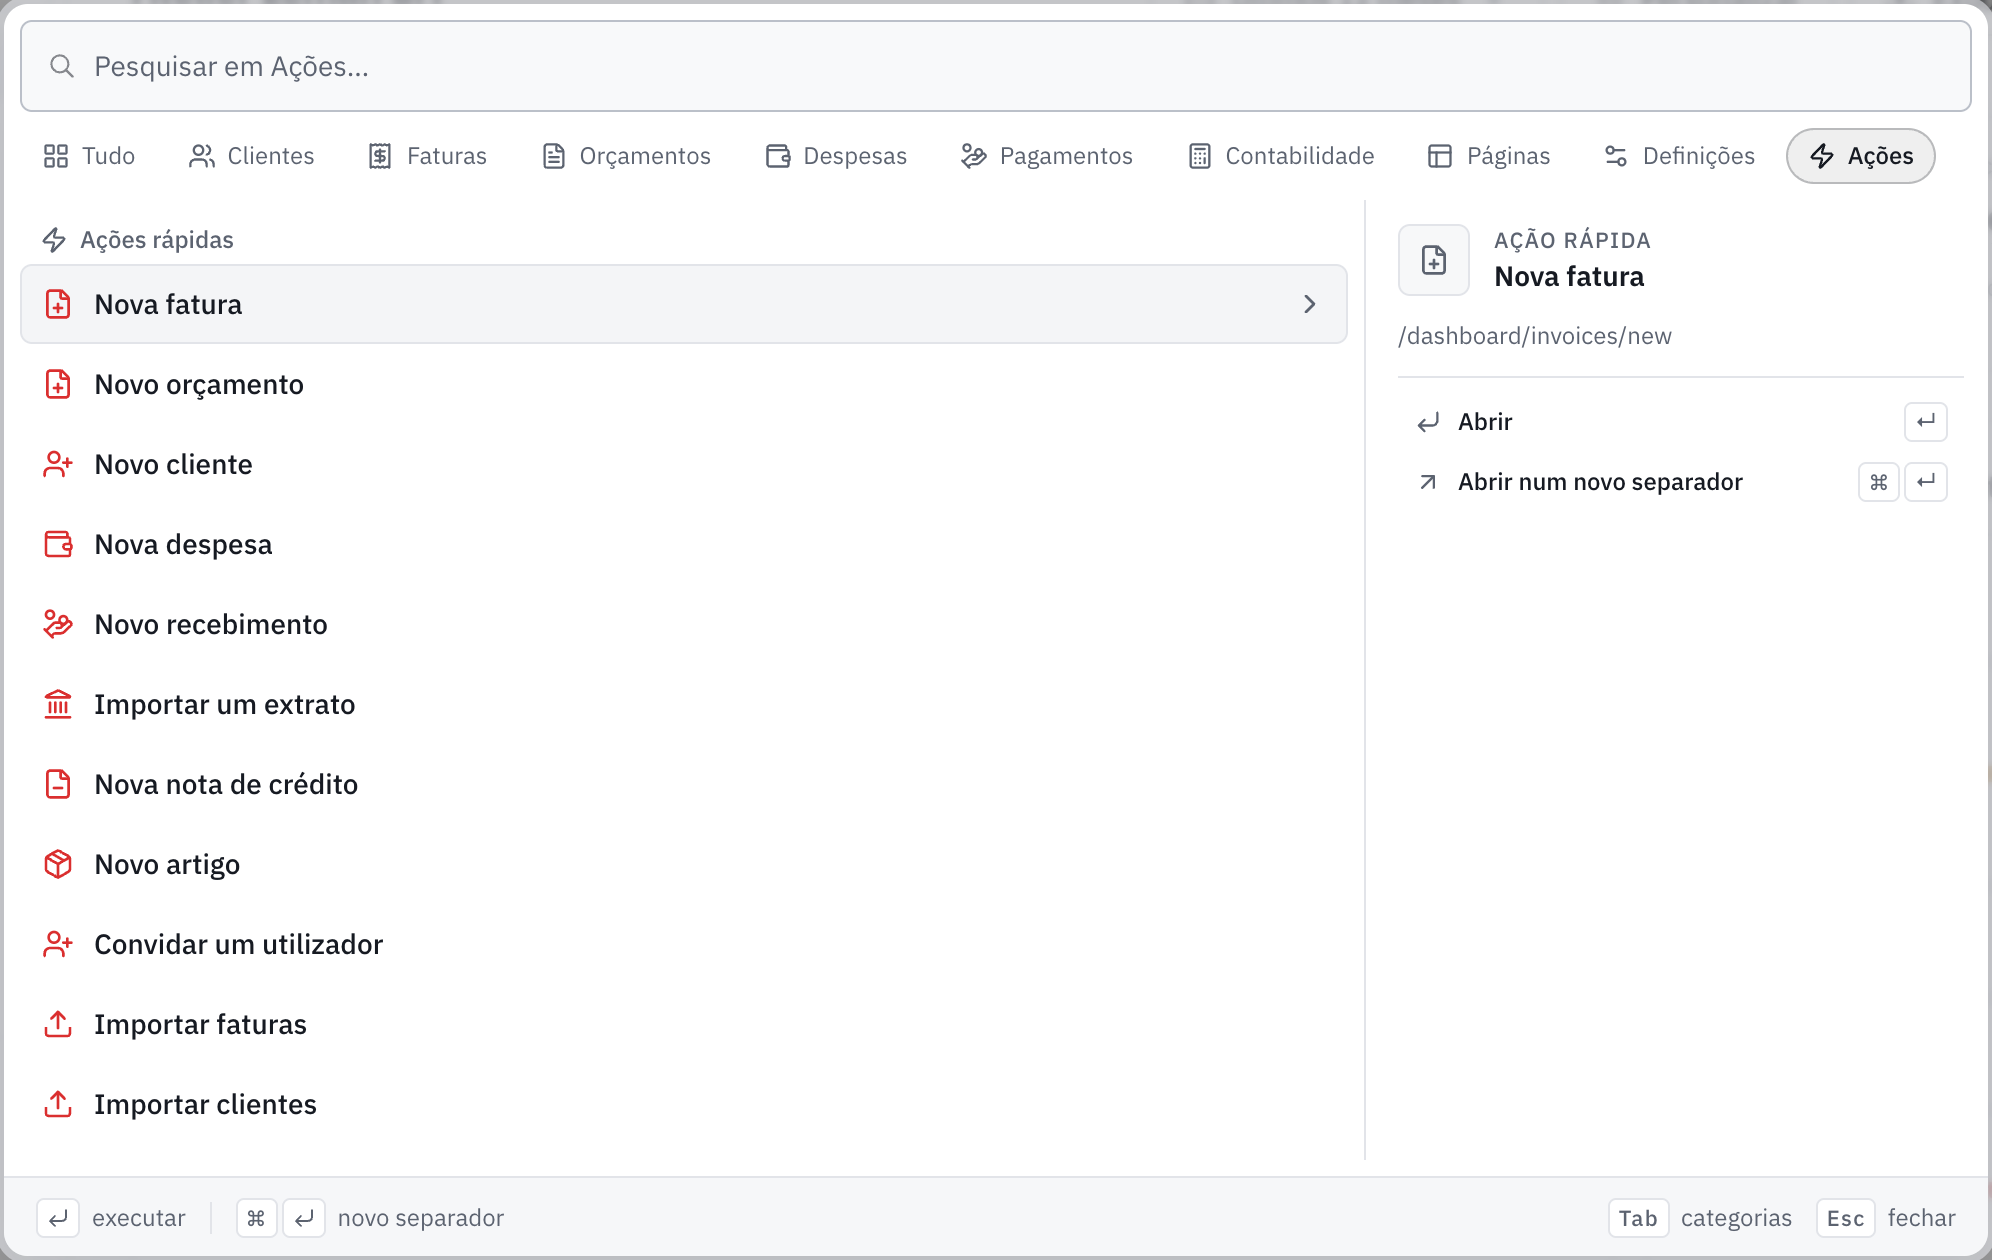The height and width of the screenshot is (1260, 1992).
Task: Open the Clientes category tab
Action: click(251, 156)
